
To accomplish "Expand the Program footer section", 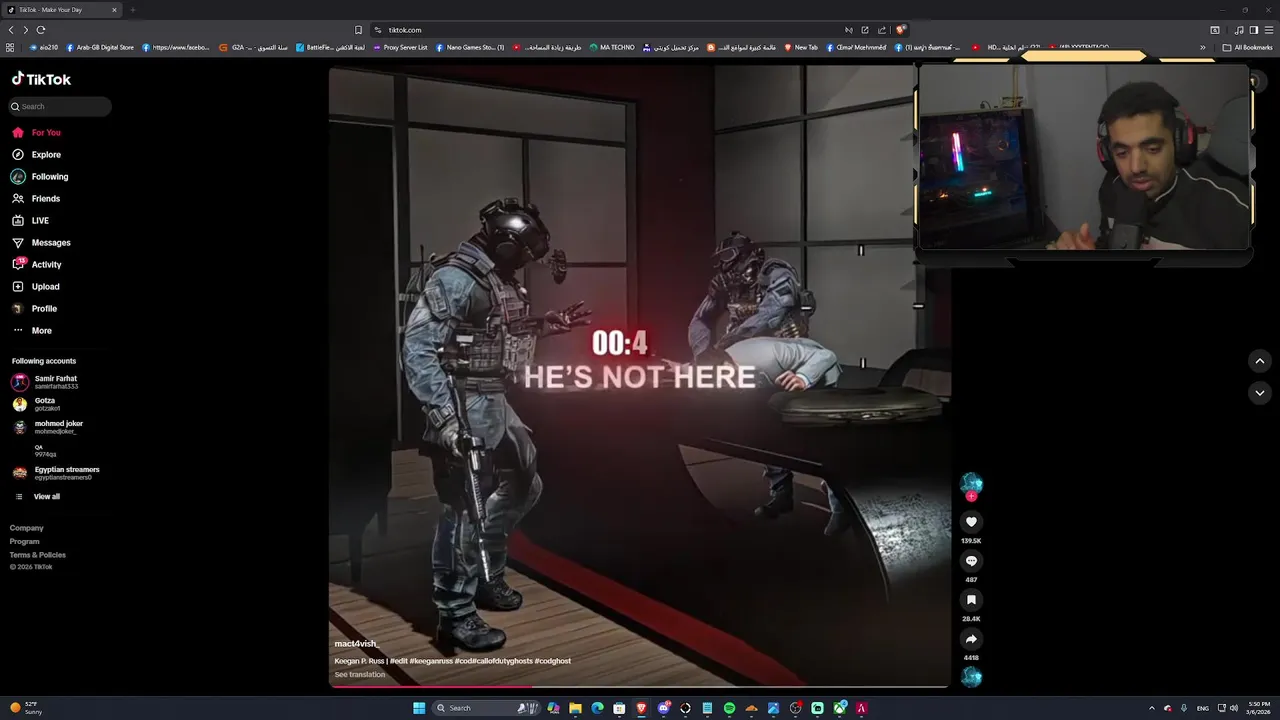I will coord(25,541).
